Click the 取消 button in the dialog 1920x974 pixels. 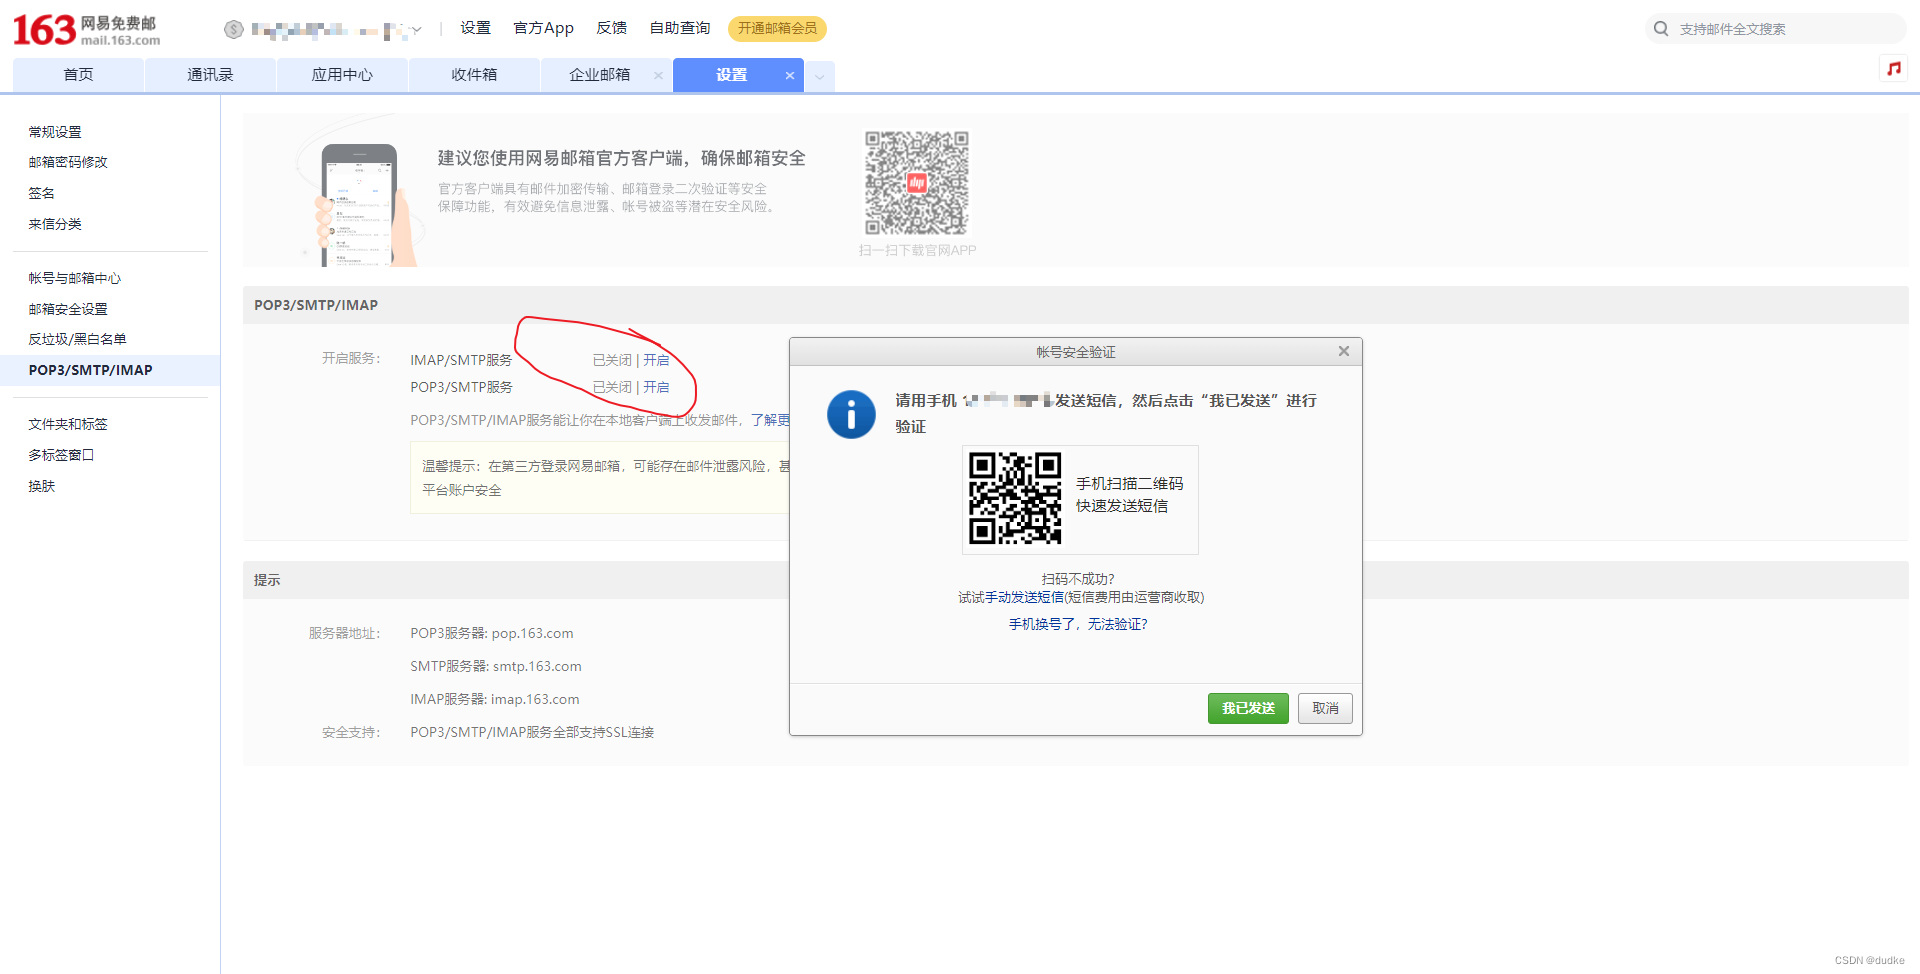click(1325, 708)
